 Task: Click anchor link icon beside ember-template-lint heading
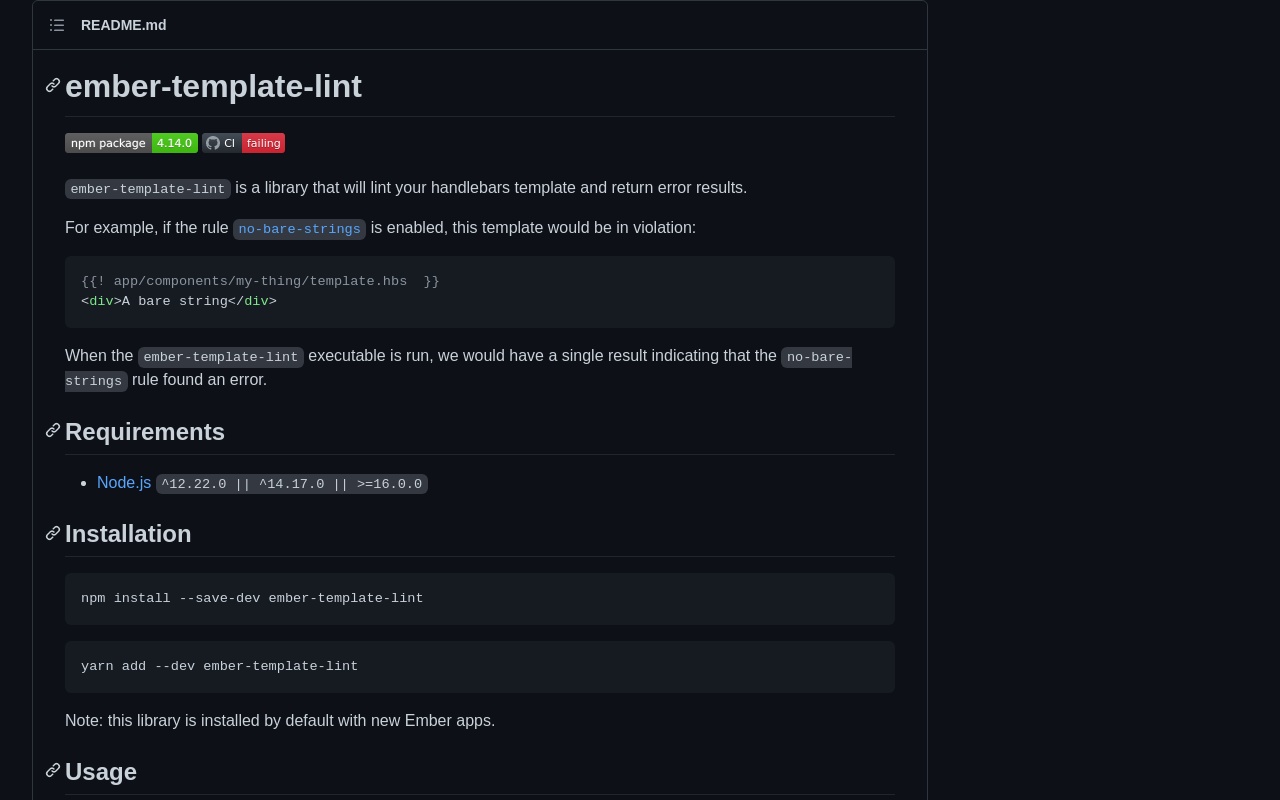tap(53, 86)
